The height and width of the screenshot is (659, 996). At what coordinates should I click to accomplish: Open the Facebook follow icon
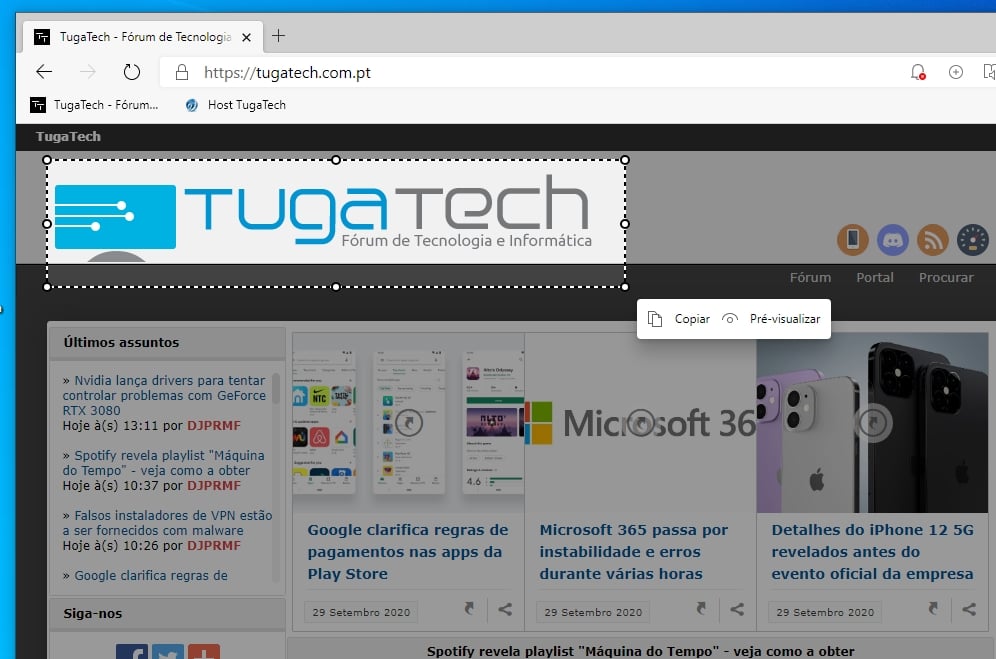click(x=131, y=652)
